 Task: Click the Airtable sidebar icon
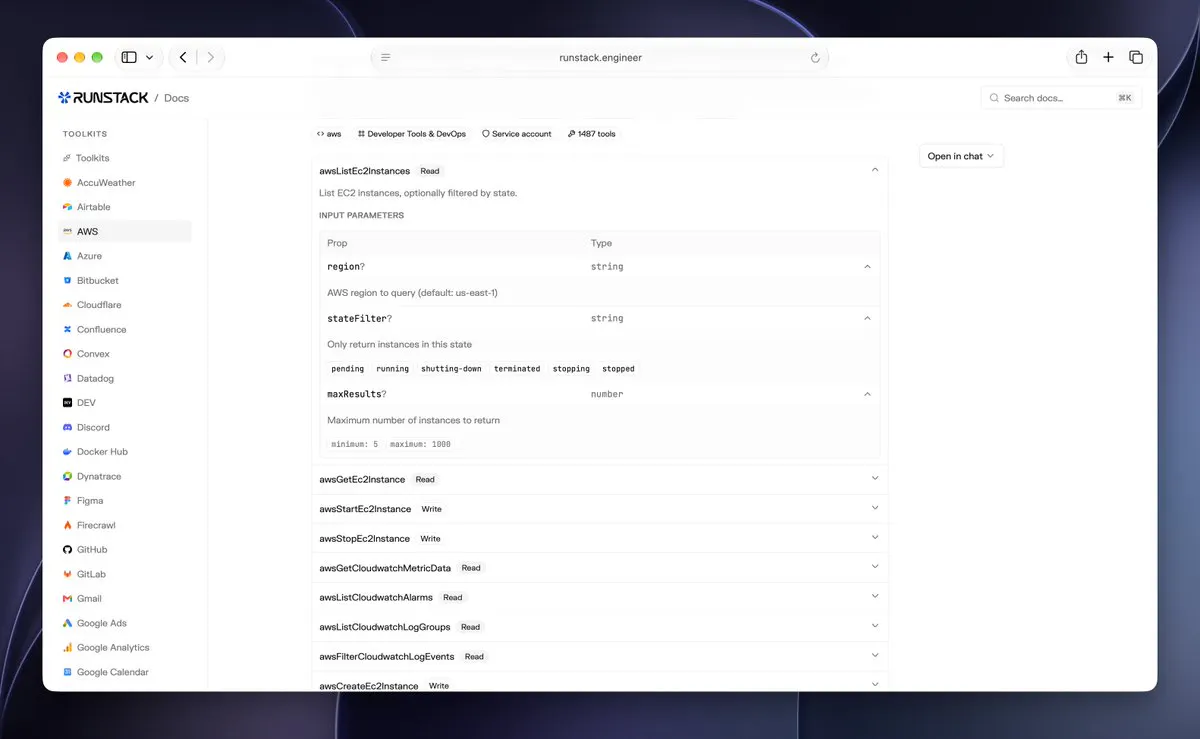[67, 207]
